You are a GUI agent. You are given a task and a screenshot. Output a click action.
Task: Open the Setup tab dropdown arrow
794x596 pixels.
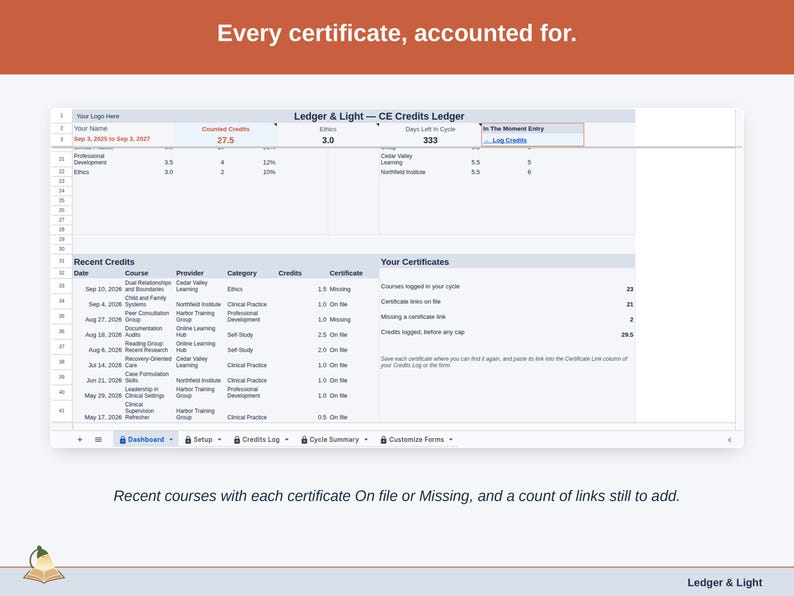[219, 440]
